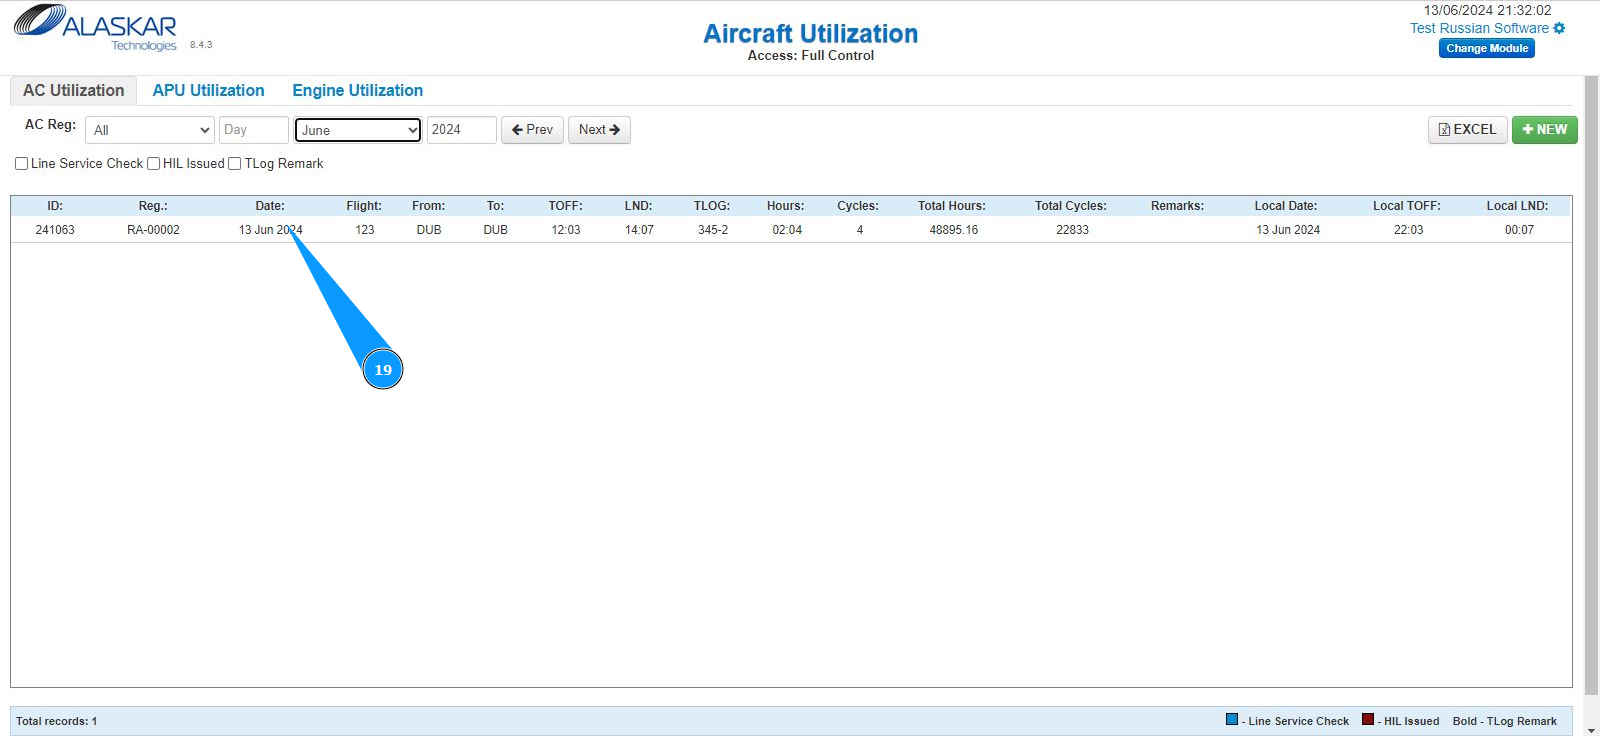1600x736 pixels.
Task: Enable the Line Service Check filter
Action: coord(21,164)
